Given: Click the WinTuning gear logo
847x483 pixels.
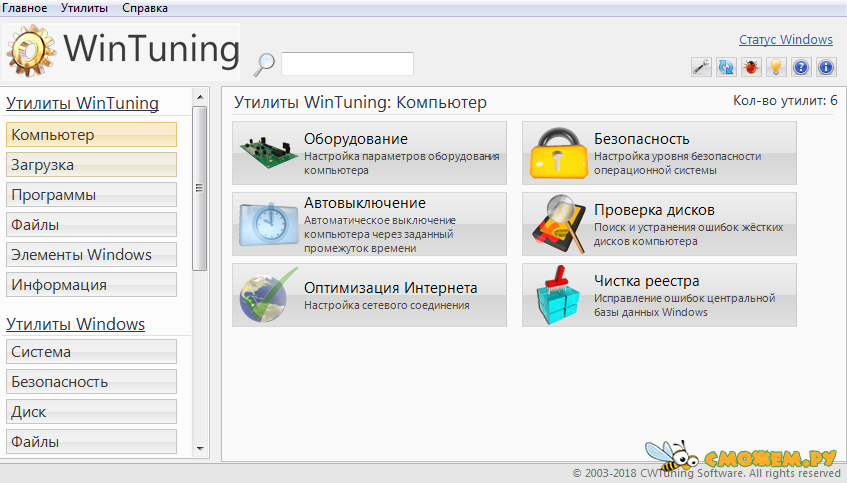Looking at the screenshot, I should point(30,51).
